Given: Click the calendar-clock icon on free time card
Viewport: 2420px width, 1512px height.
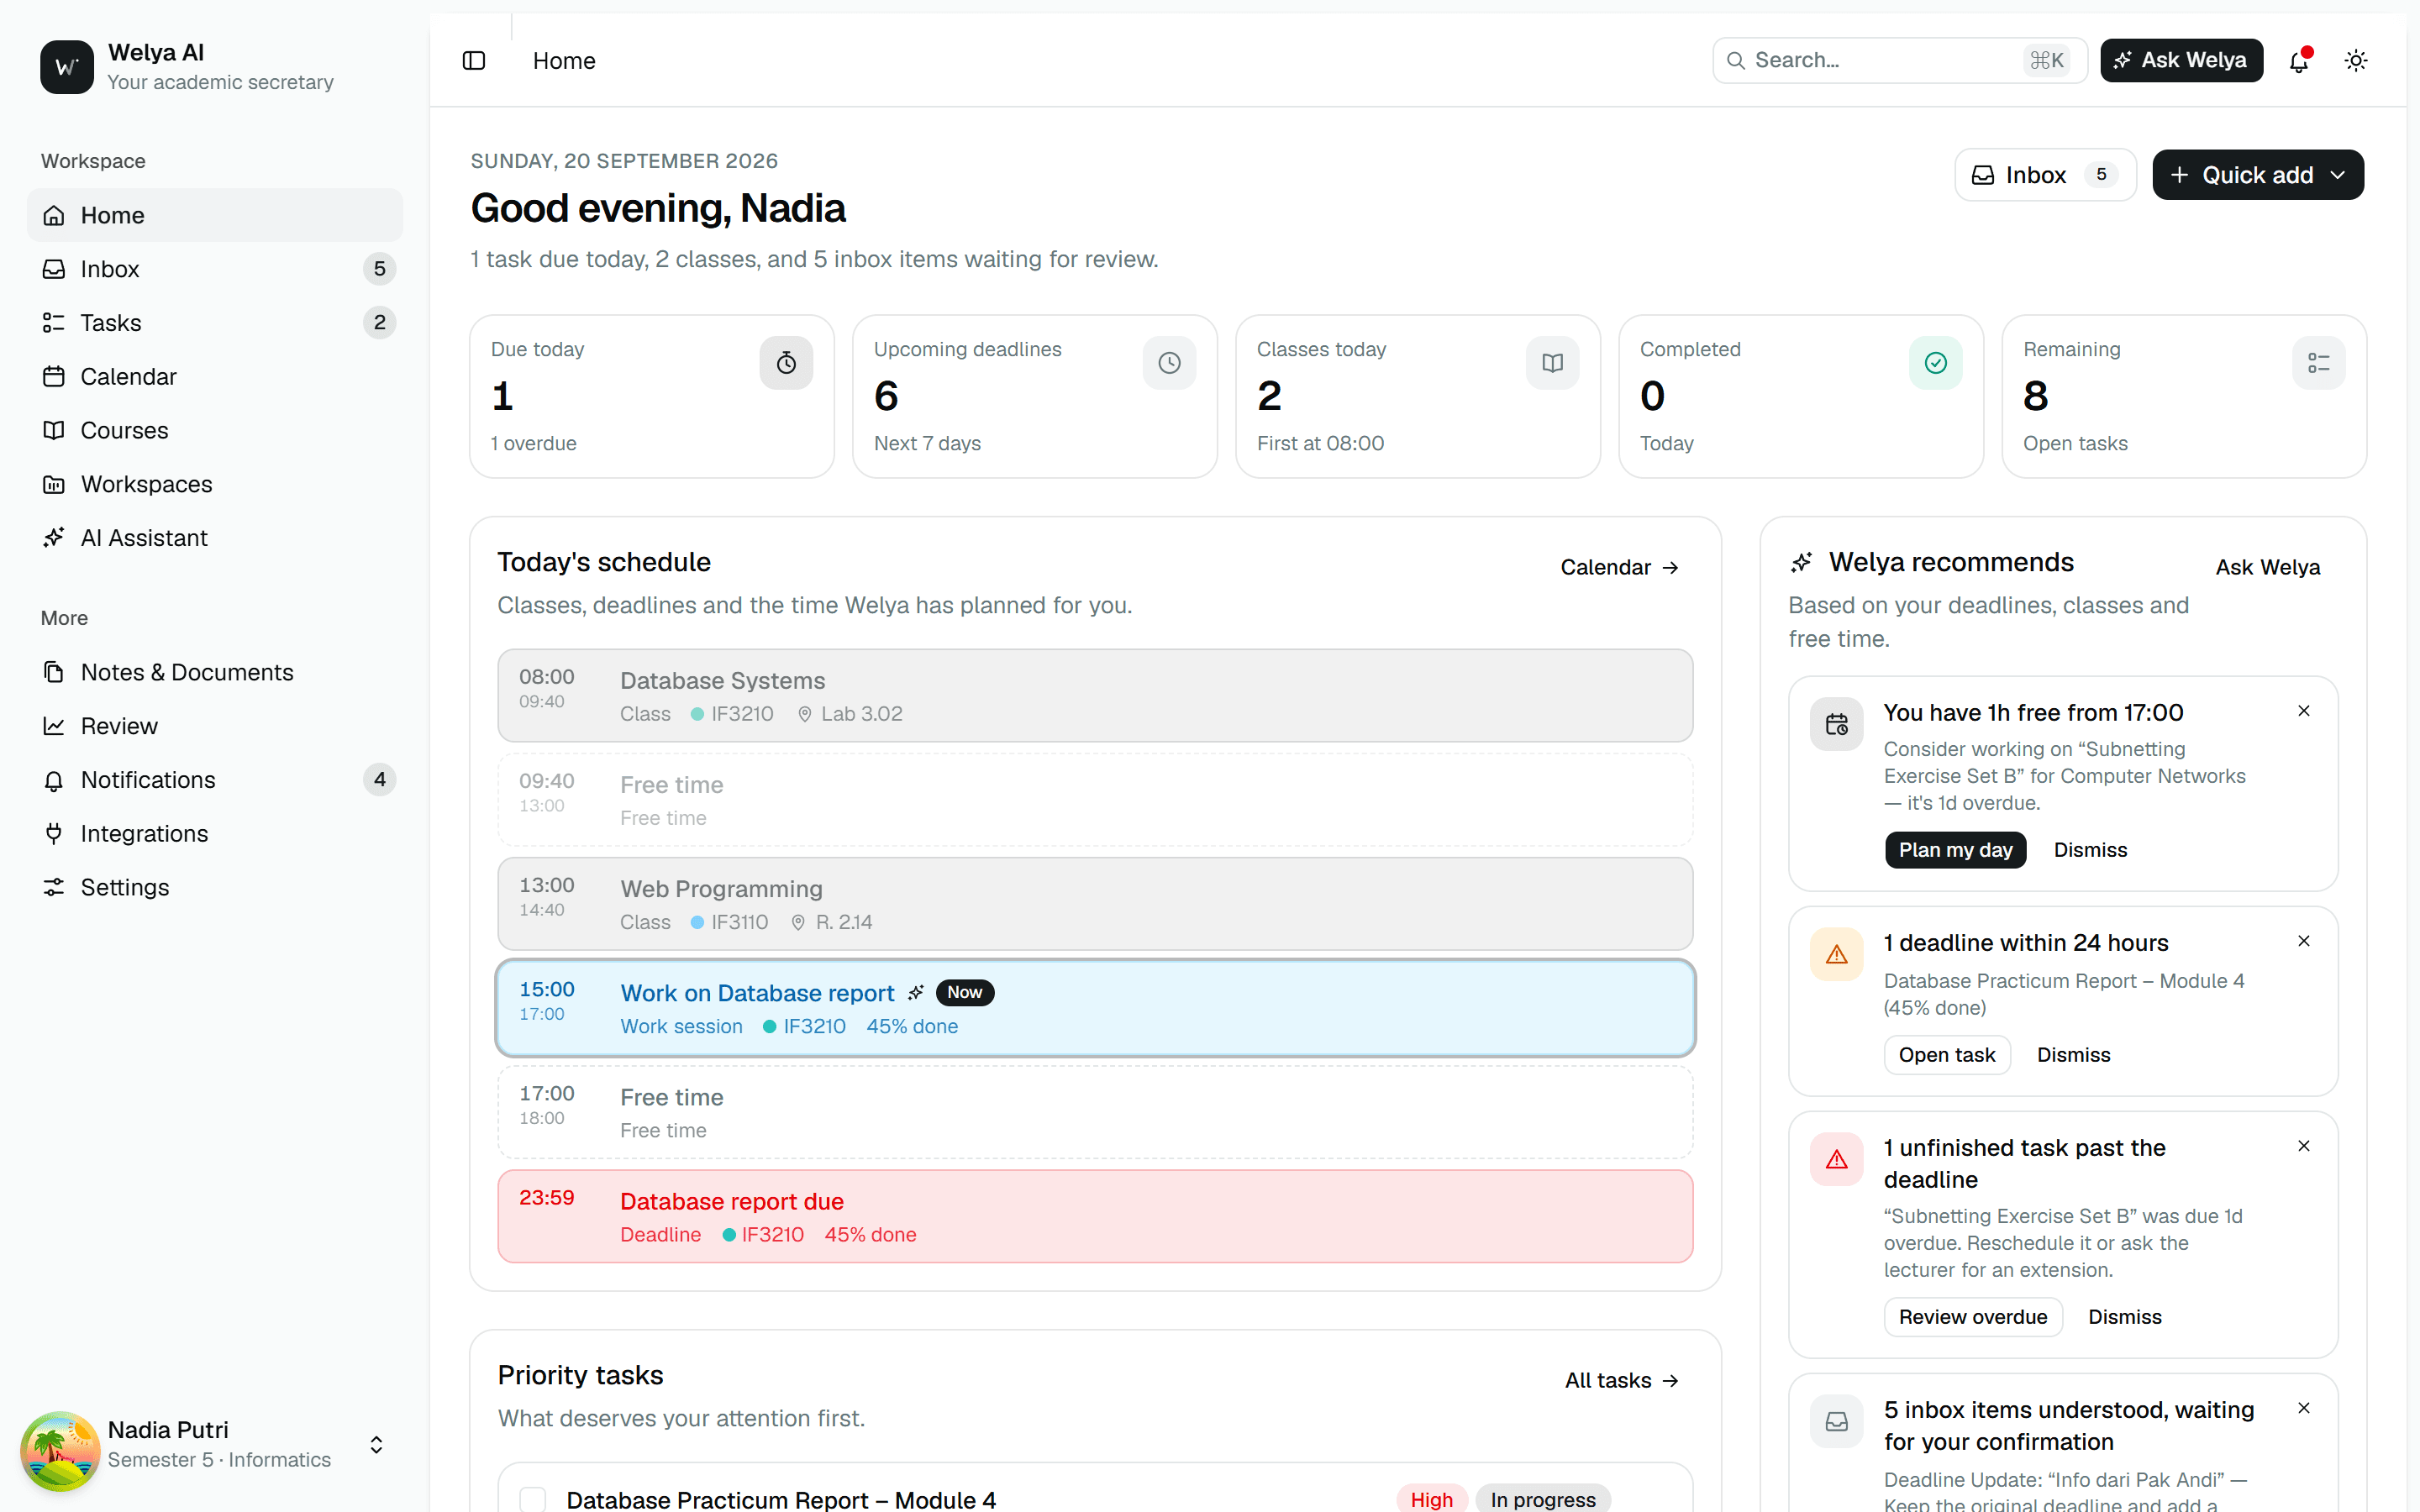Looking at the screenshot, I should [1836, 724].
